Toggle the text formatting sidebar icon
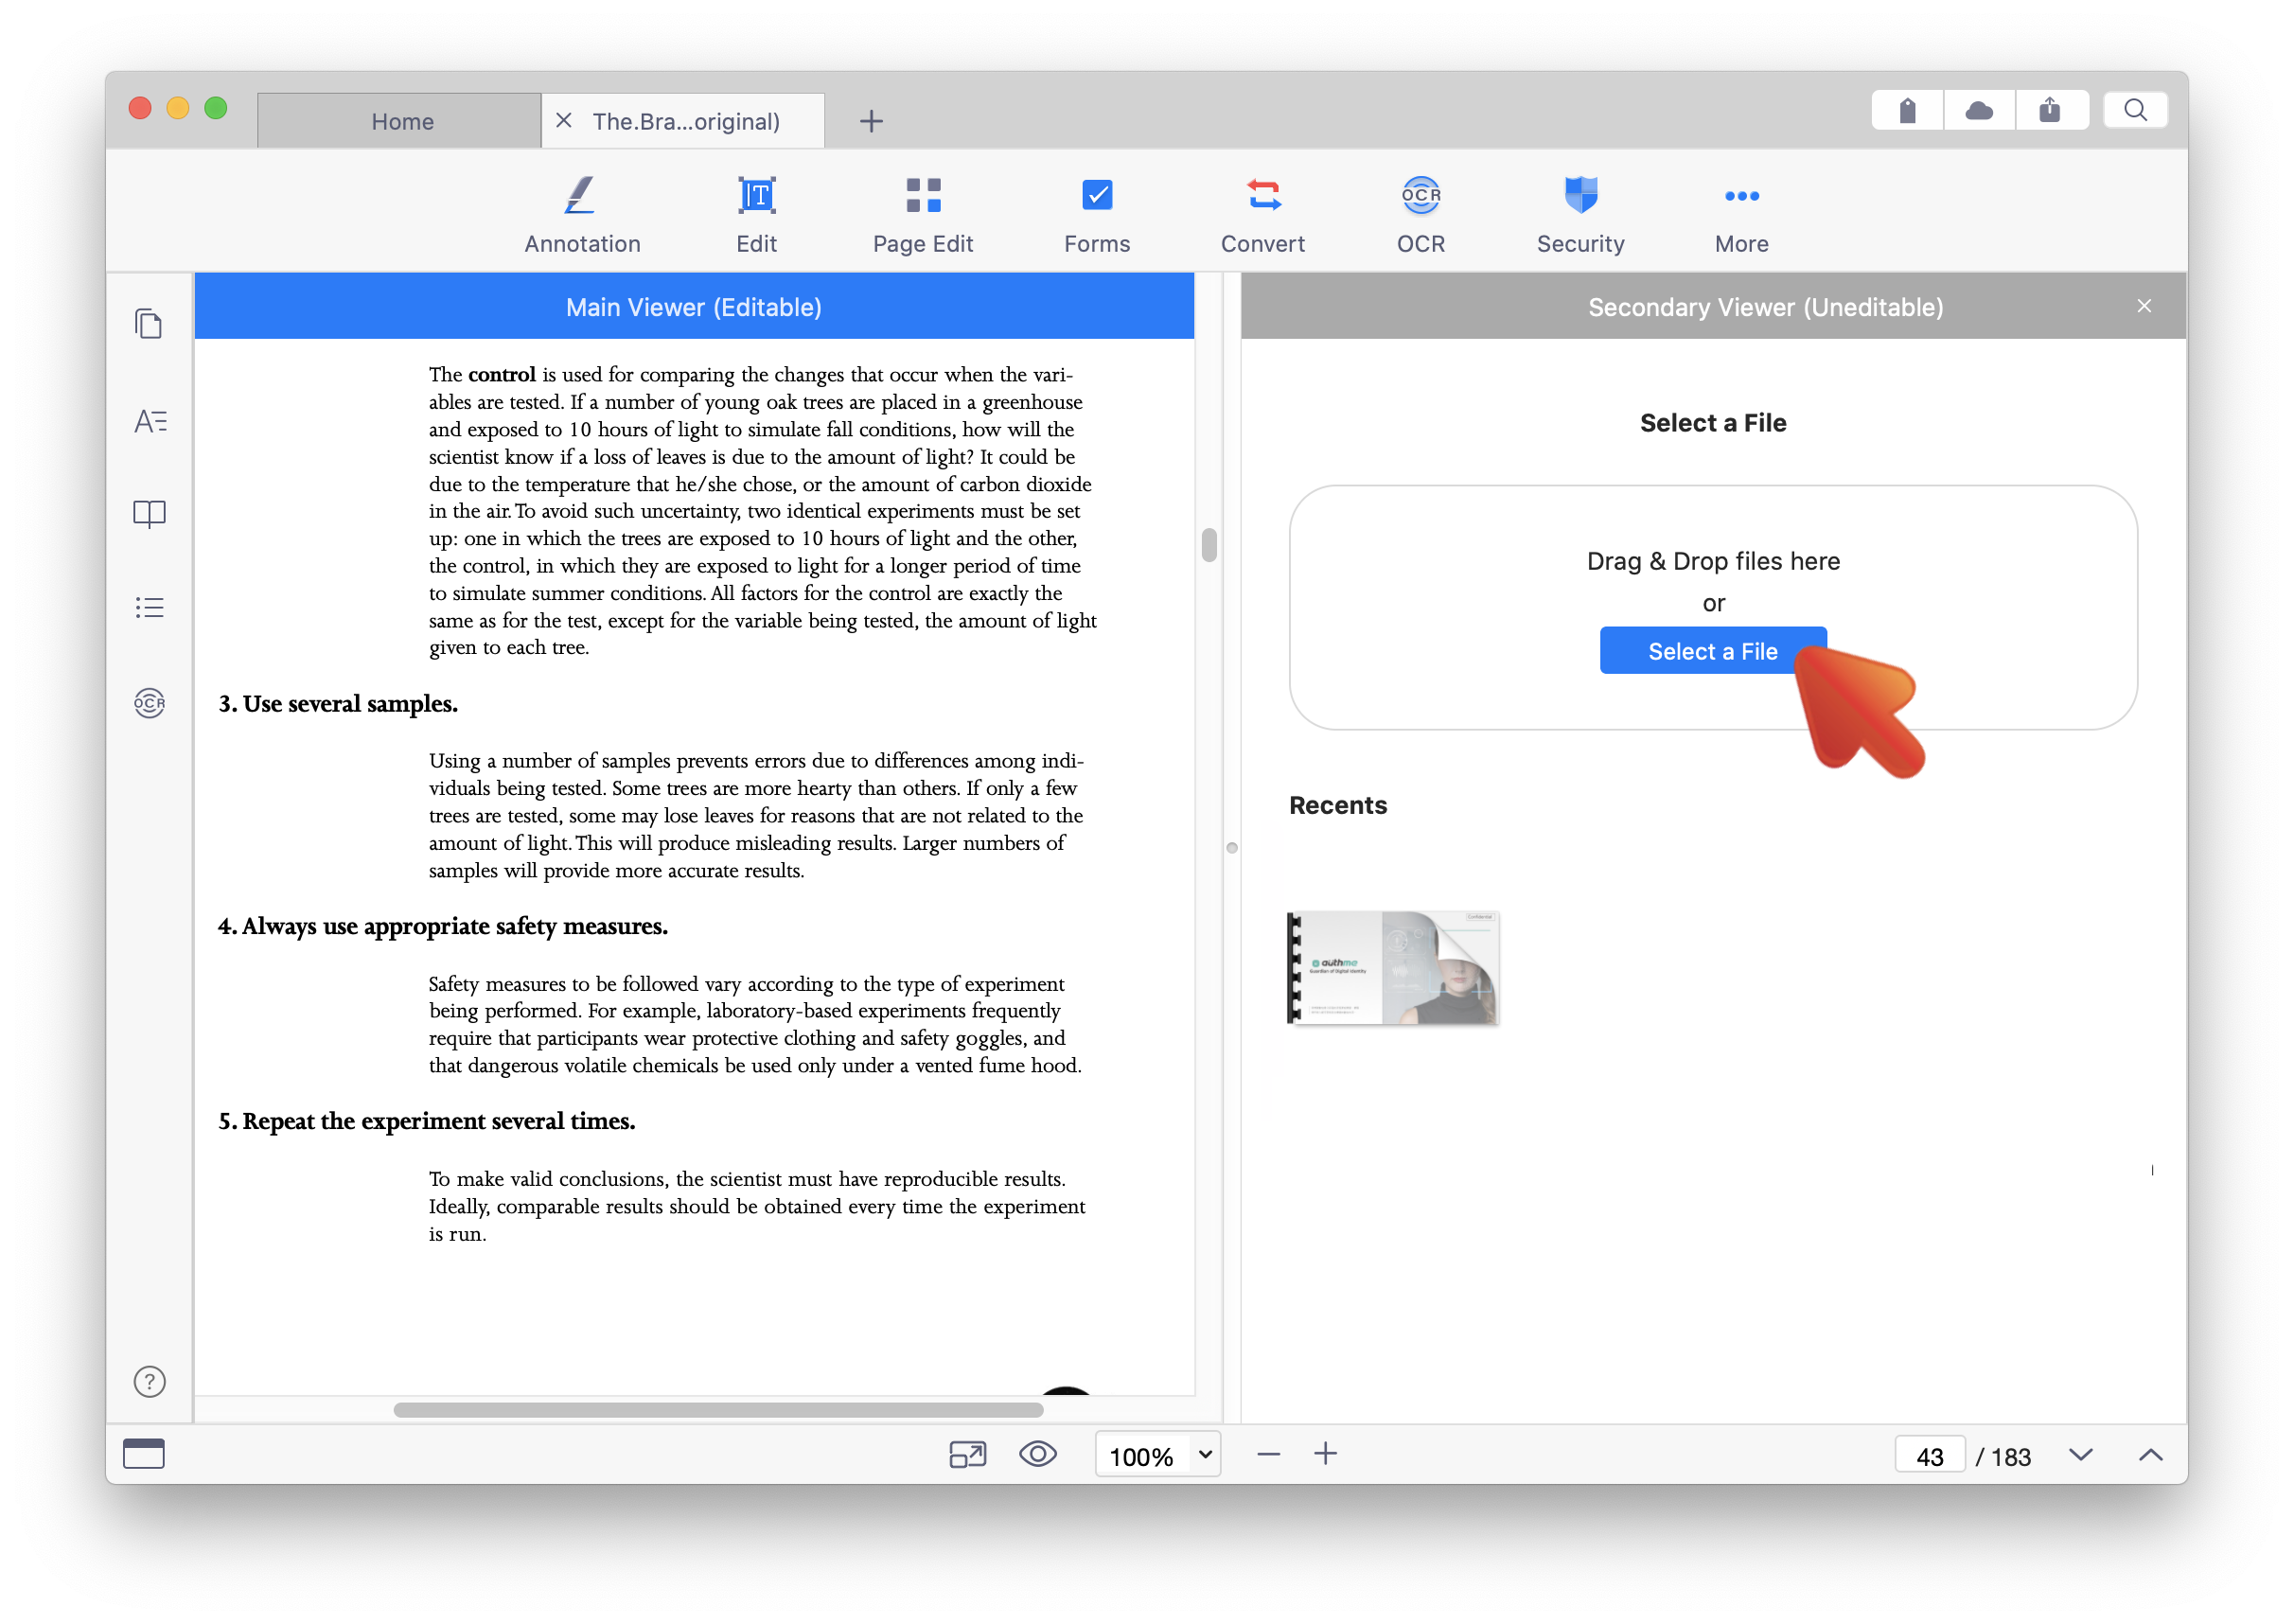 pos(150,420)
